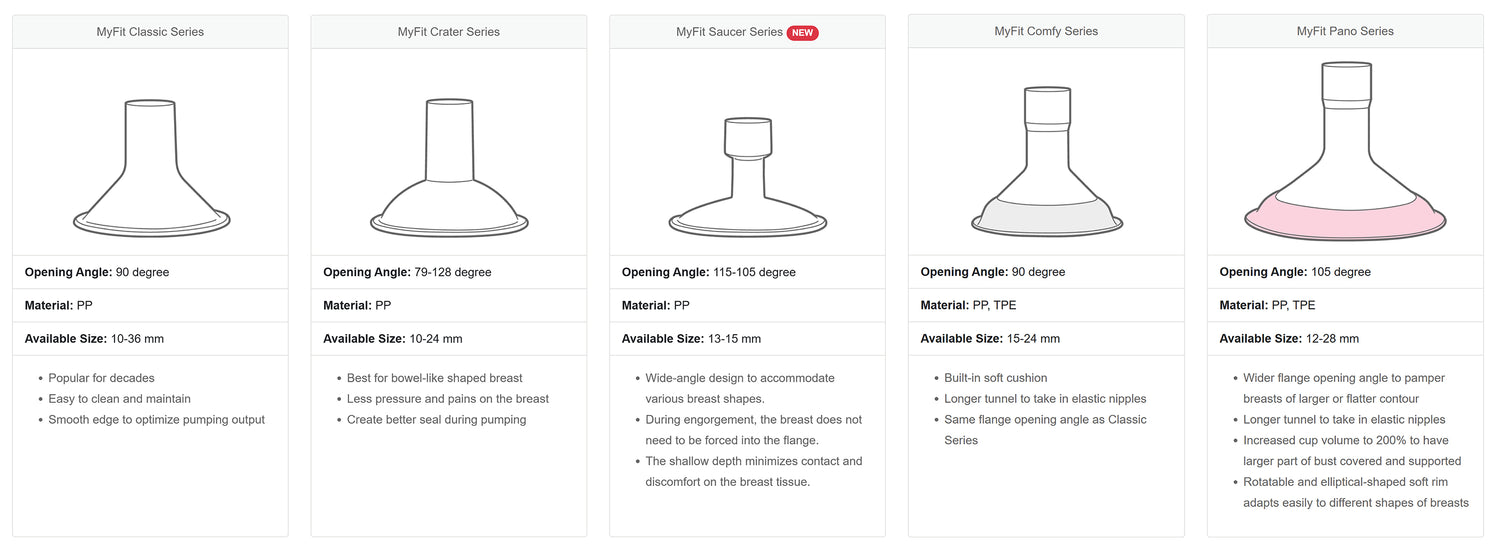Click the MyFit Classic Series flange illustration

(151, 169)
